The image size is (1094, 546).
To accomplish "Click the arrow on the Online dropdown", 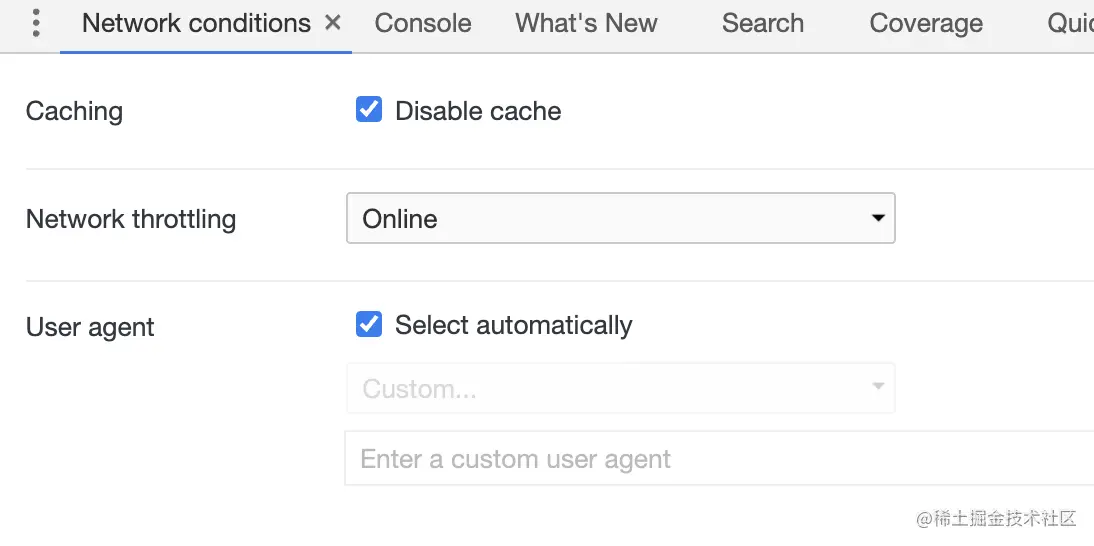I will coord(878,218).
